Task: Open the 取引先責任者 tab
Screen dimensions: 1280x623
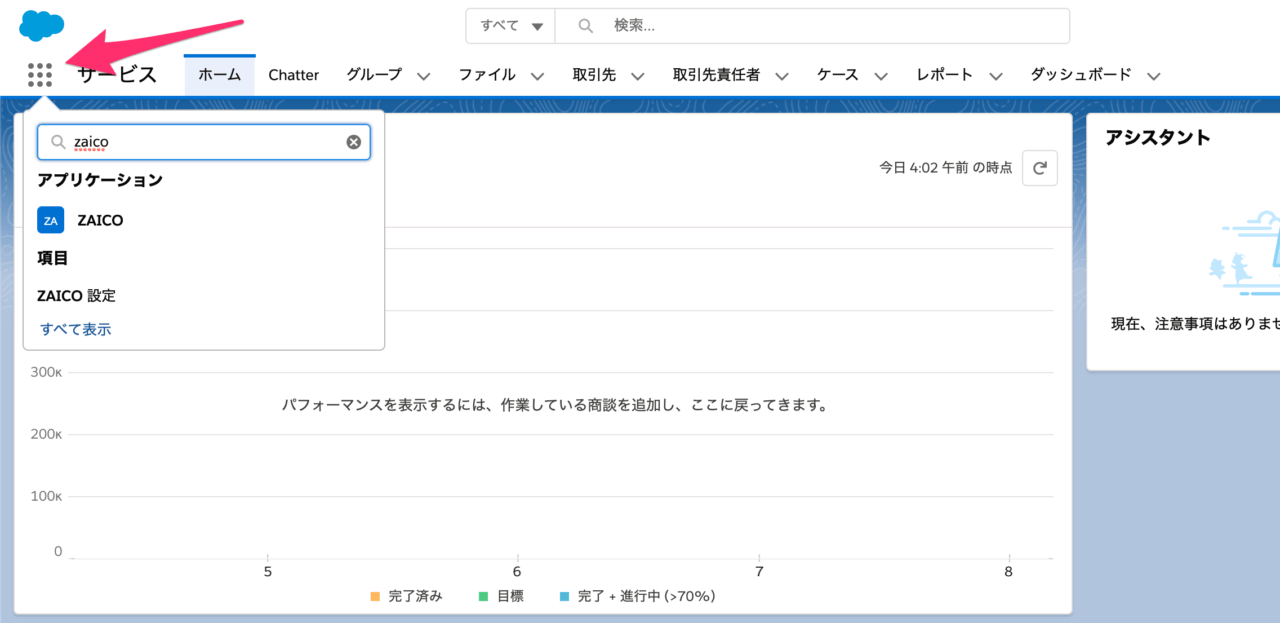Action: coord(716,75)
